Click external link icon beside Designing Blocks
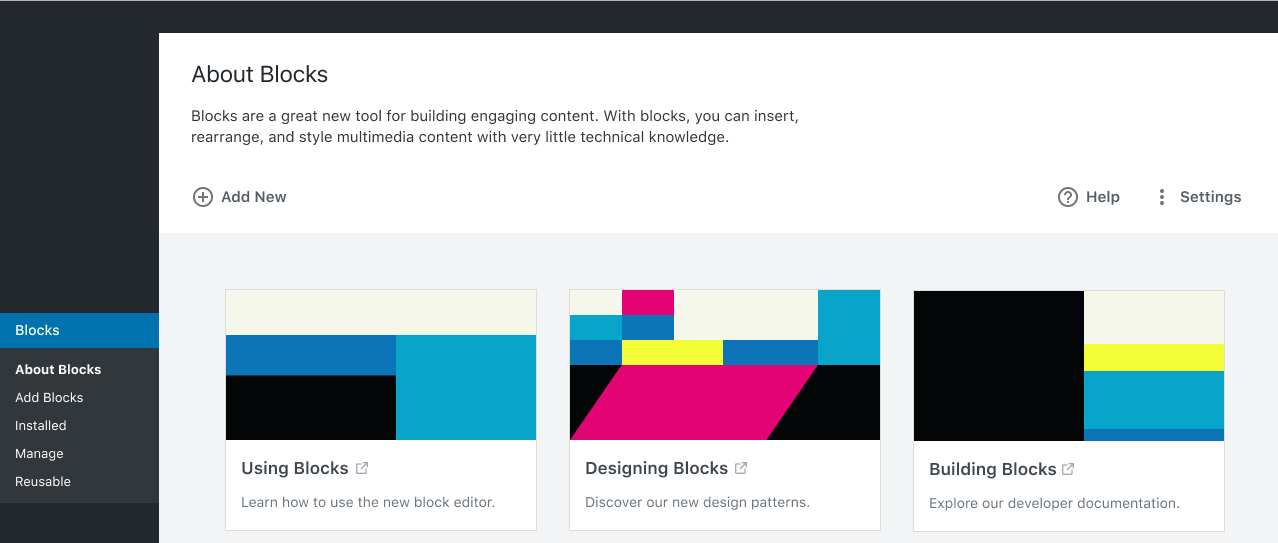The image size is (1278, 543). coord(741,468)
